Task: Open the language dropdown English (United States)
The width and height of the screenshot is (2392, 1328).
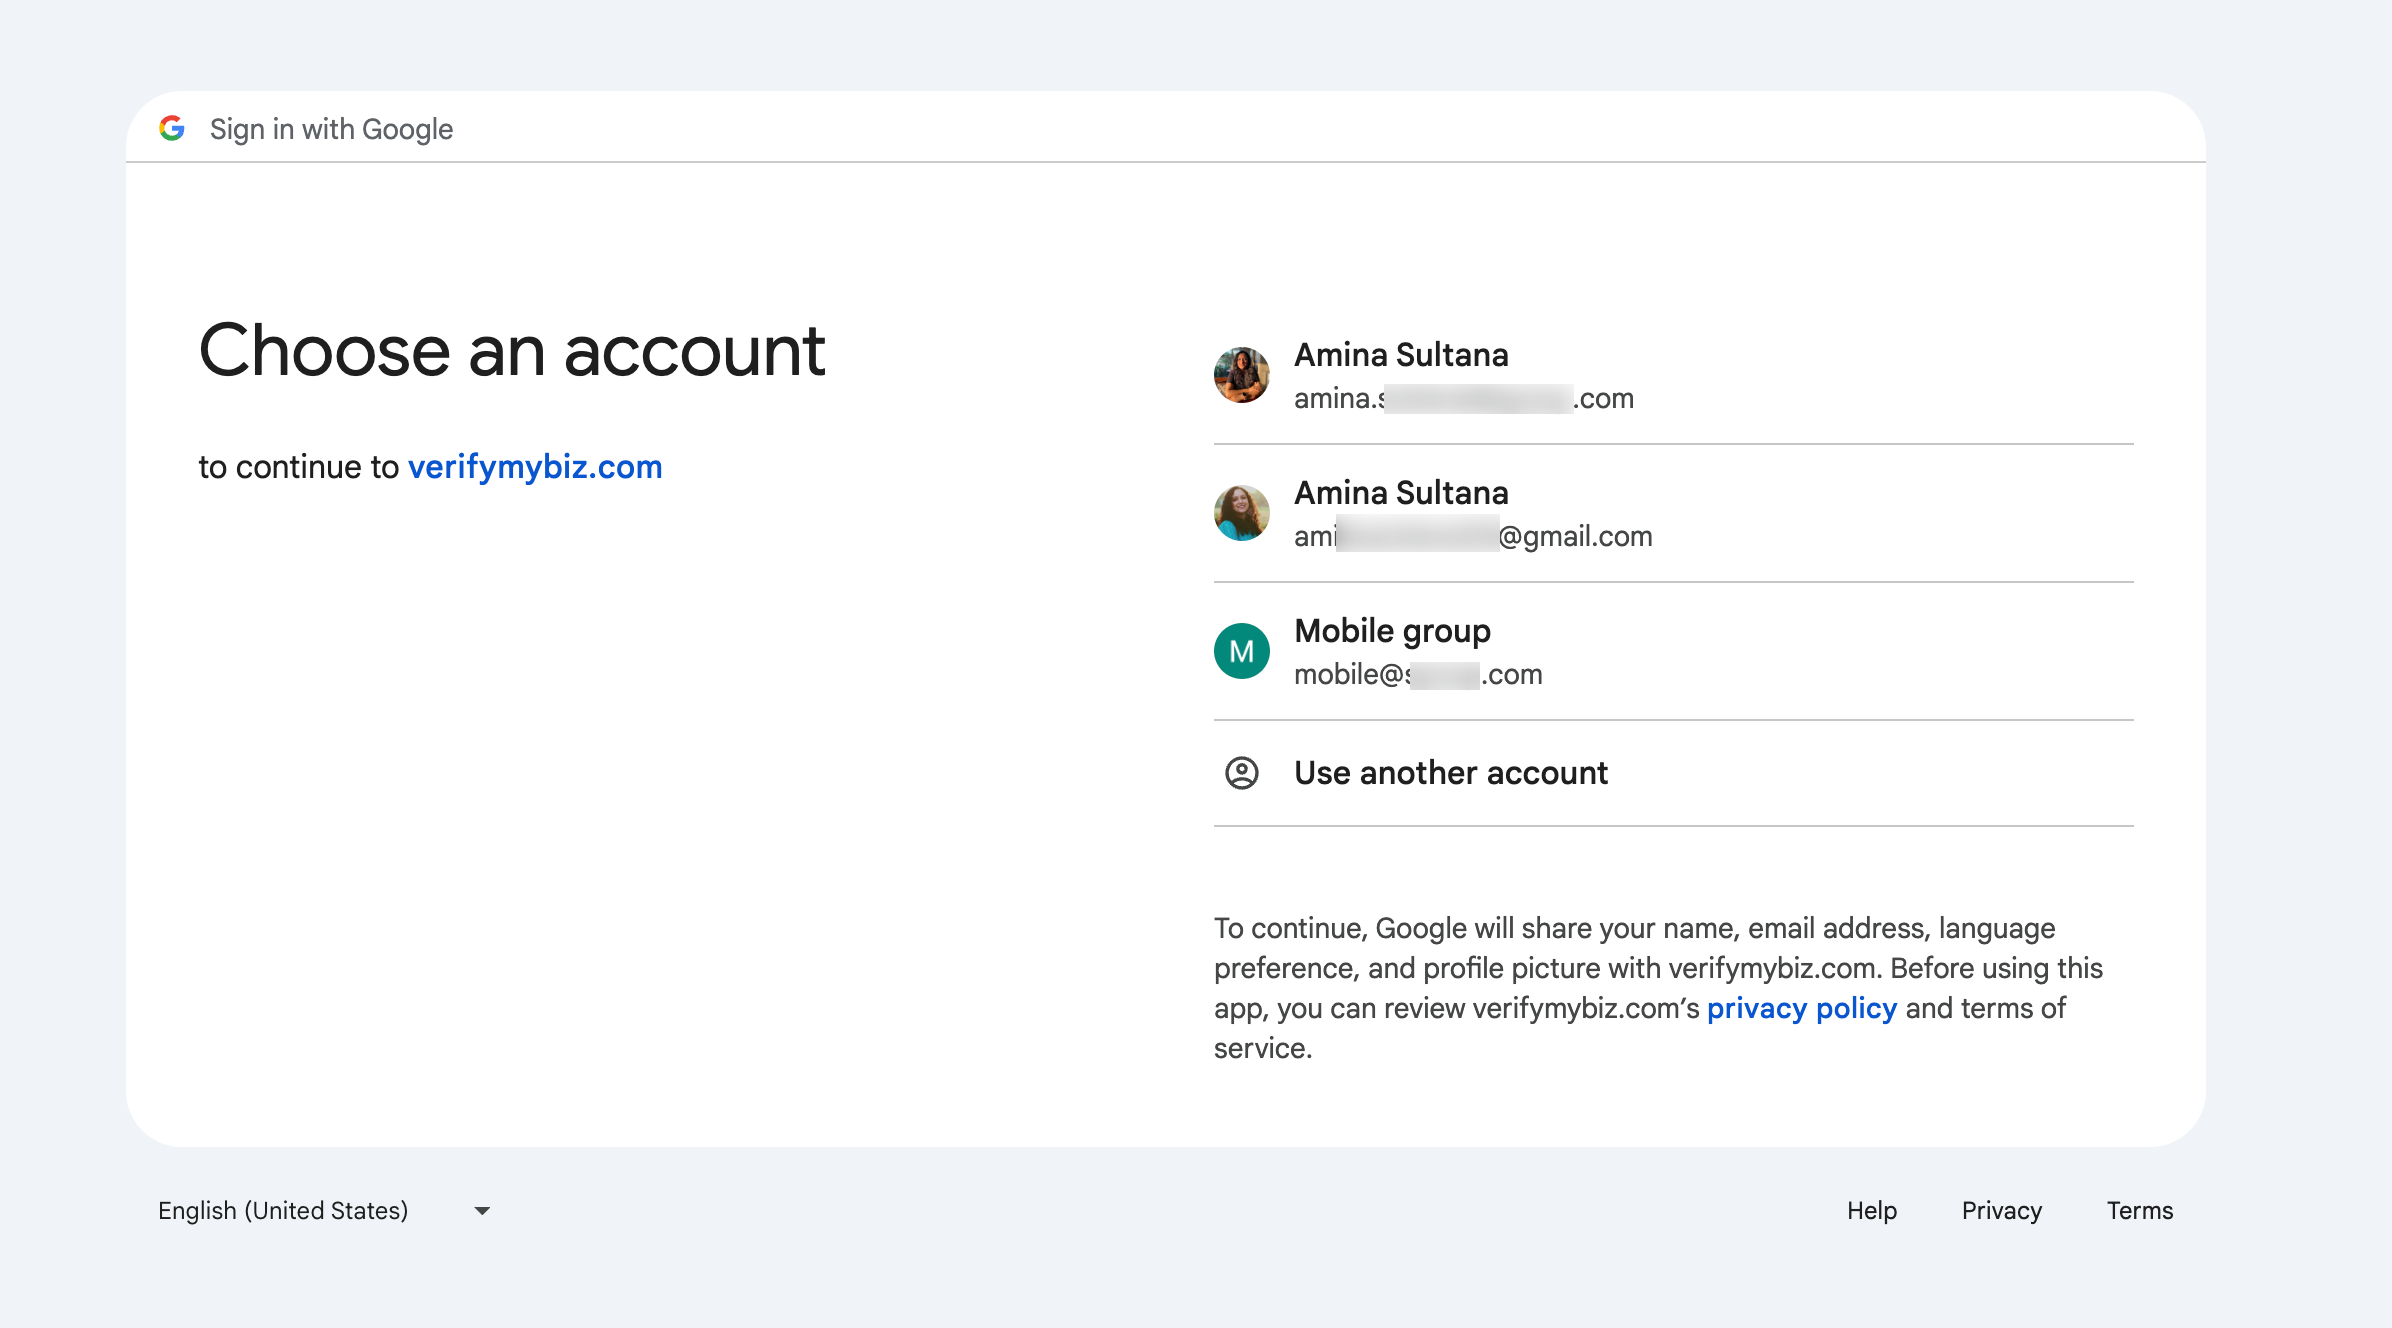Action: 324,1211
